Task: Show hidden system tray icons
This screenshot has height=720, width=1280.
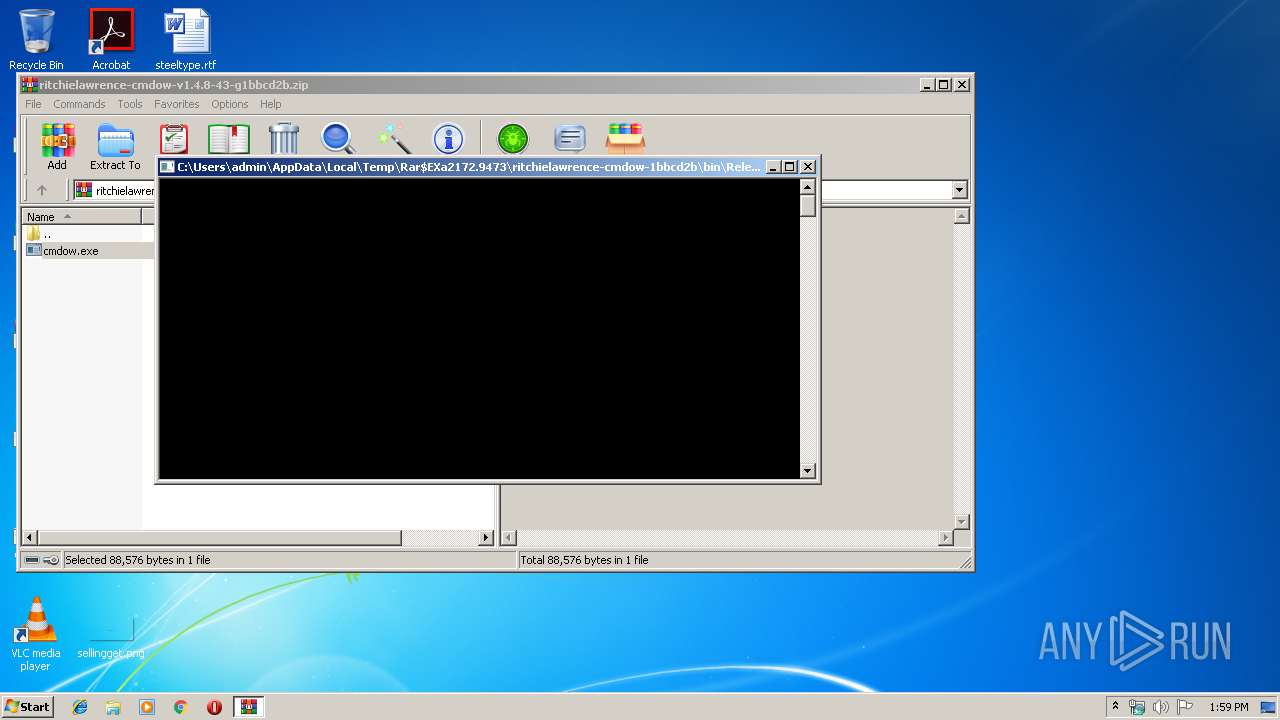Action: click(x=1115, y=706)
